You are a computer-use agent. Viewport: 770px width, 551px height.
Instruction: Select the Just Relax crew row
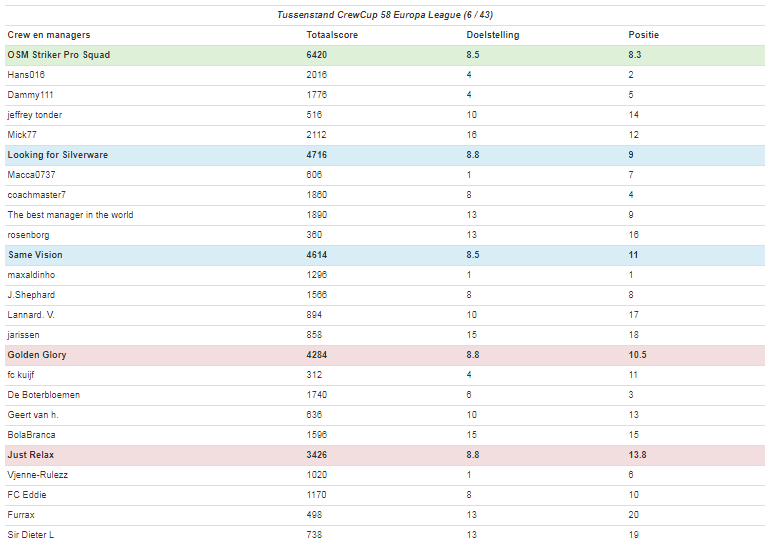pyautogui.click(x=31, y=455)
